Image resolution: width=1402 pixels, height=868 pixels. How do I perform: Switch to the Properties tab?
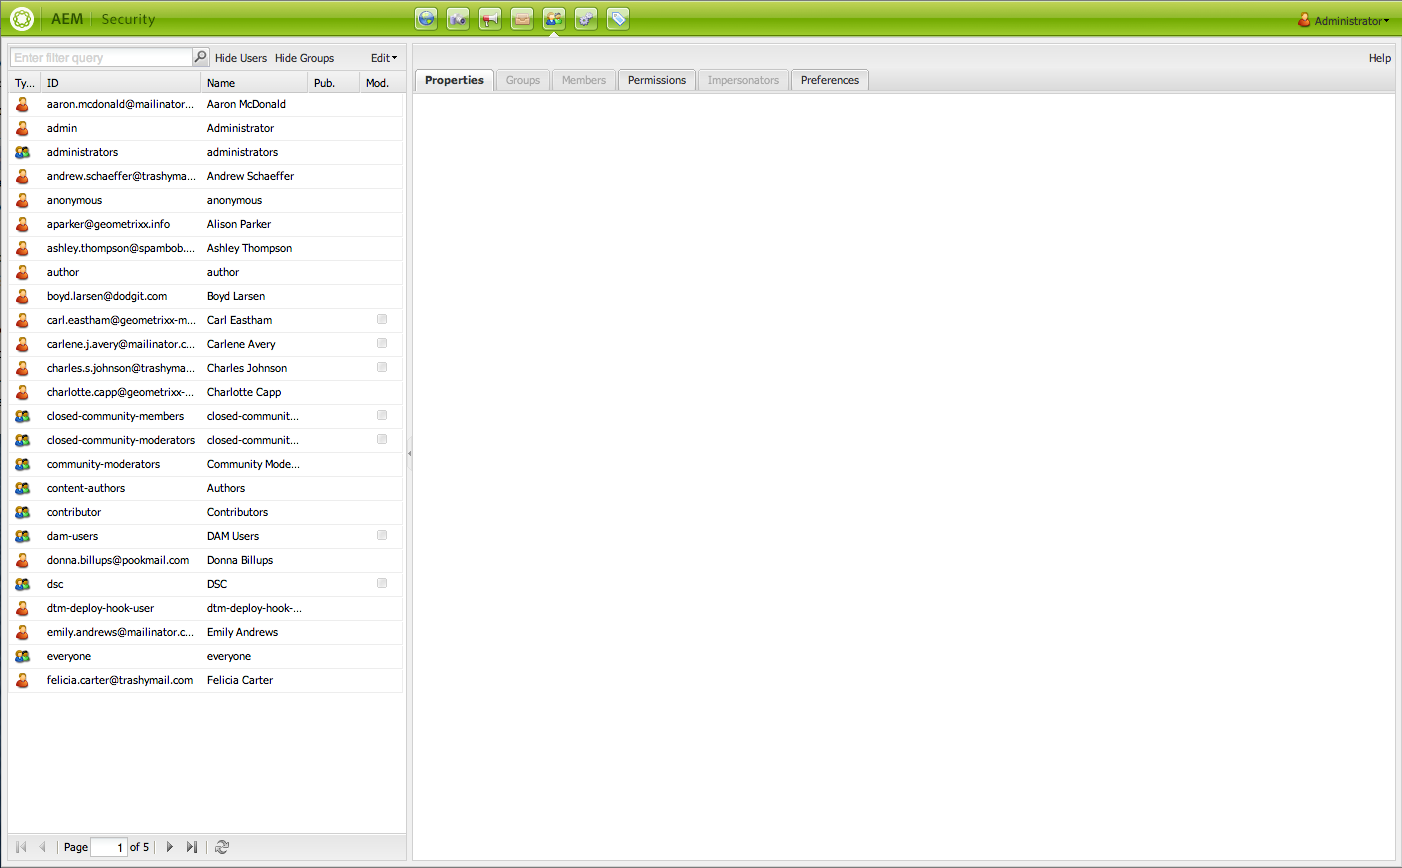[x=454, y=80]
